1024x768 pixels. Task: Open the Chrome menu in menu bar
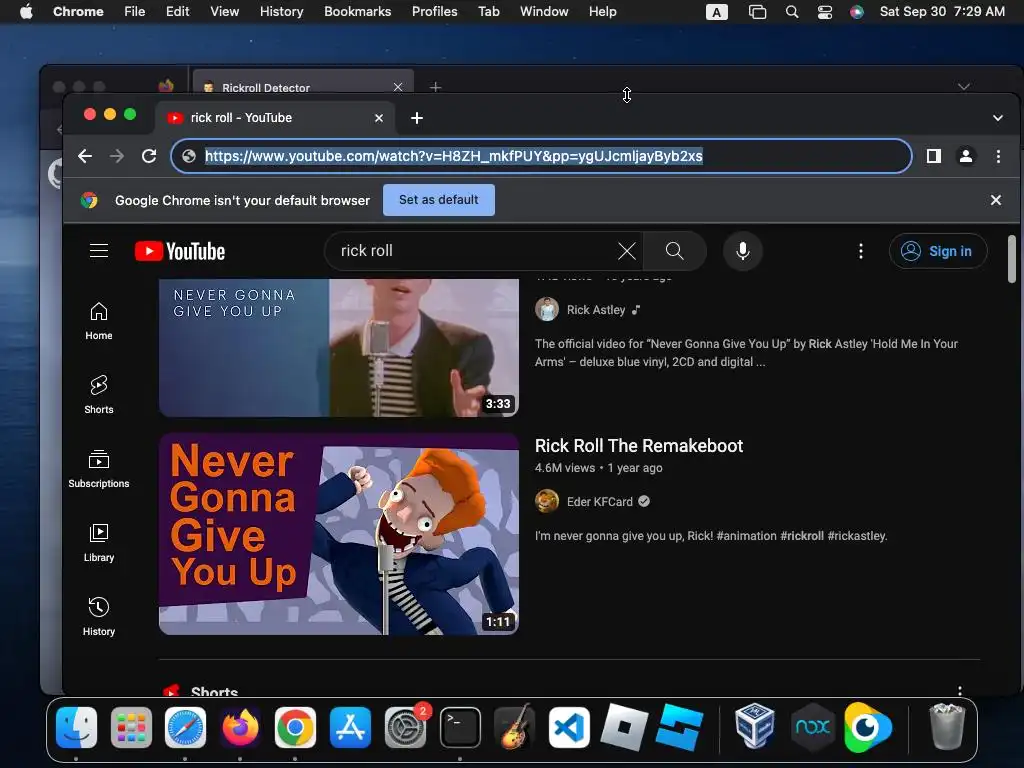pyautogui.click(x=78, y=11)
